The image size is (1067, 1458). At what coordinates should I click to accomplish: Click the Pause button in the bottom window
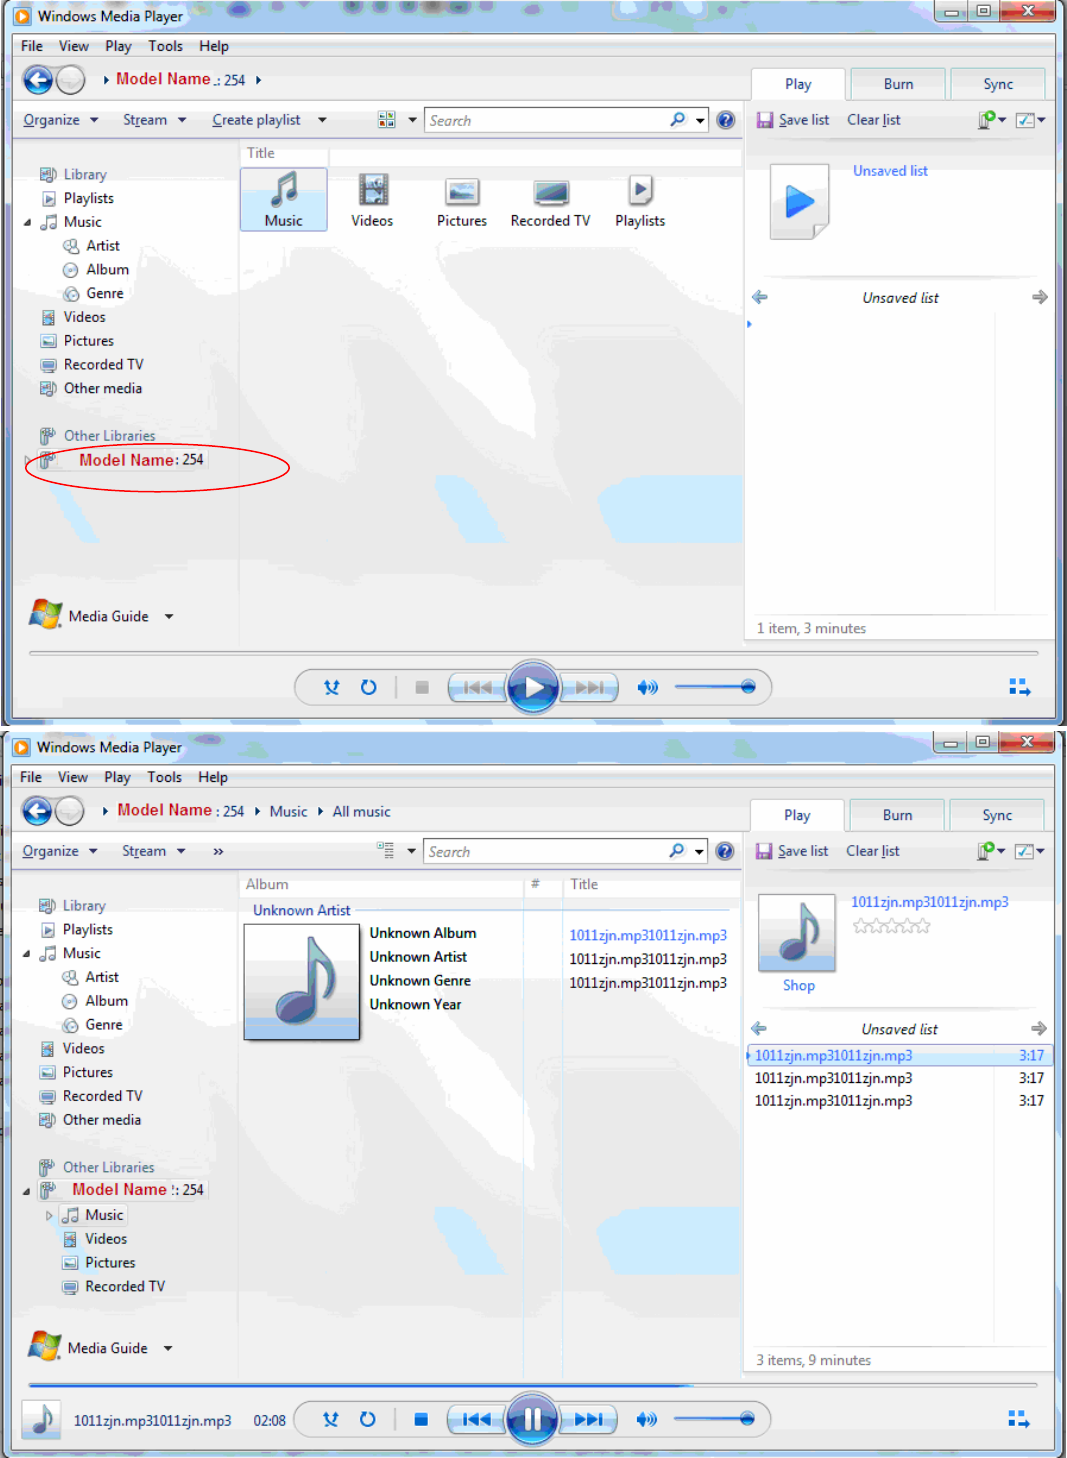532,1419
